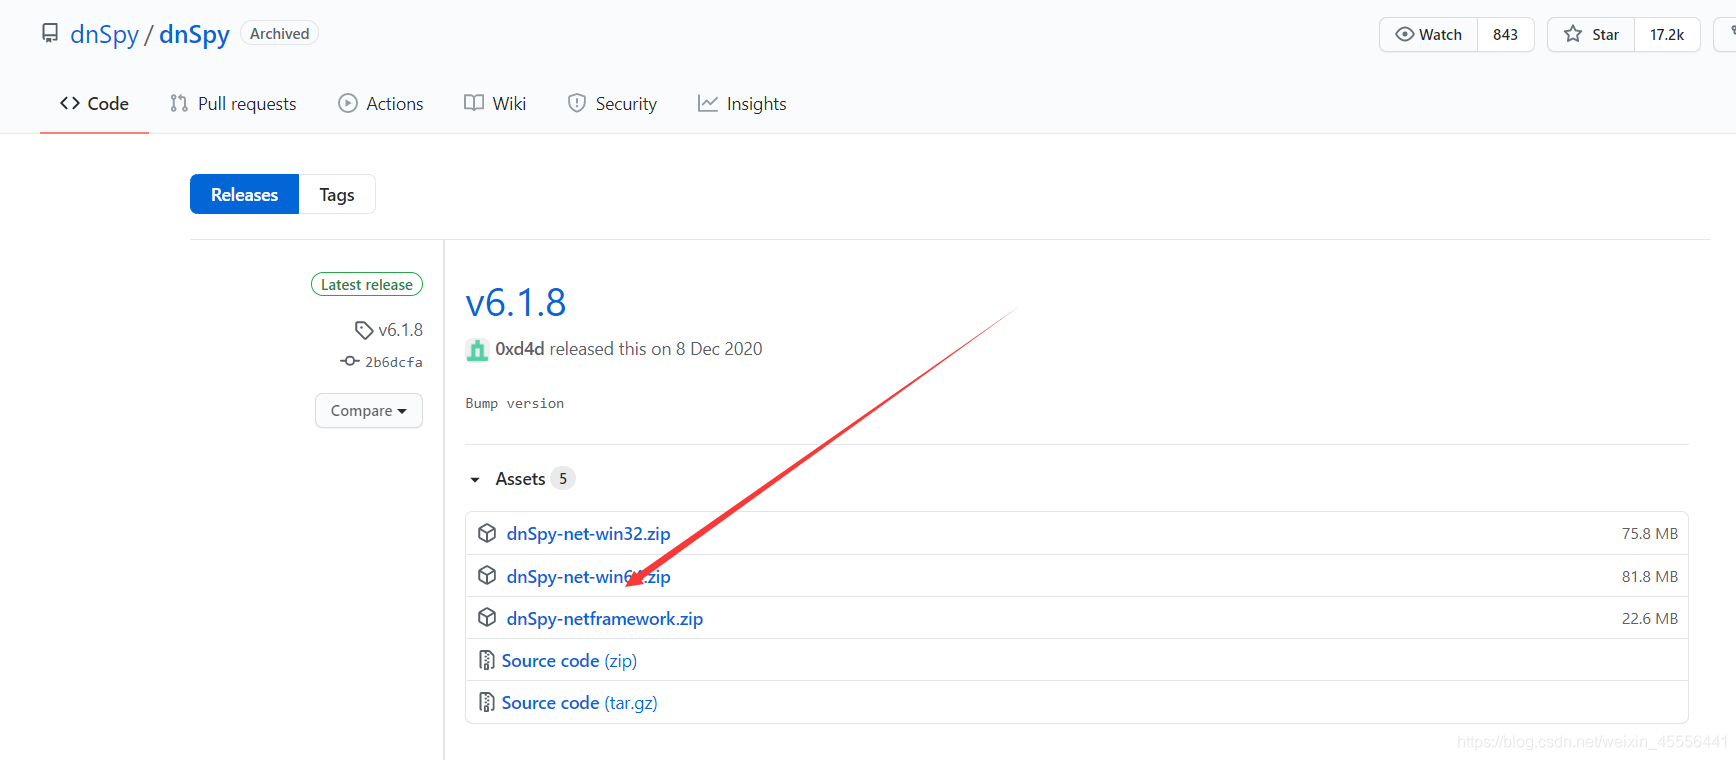The width and height of the screenshot is (1736, 760).
Task: Open the dnSpy repository name link
Action: (194, 34)
